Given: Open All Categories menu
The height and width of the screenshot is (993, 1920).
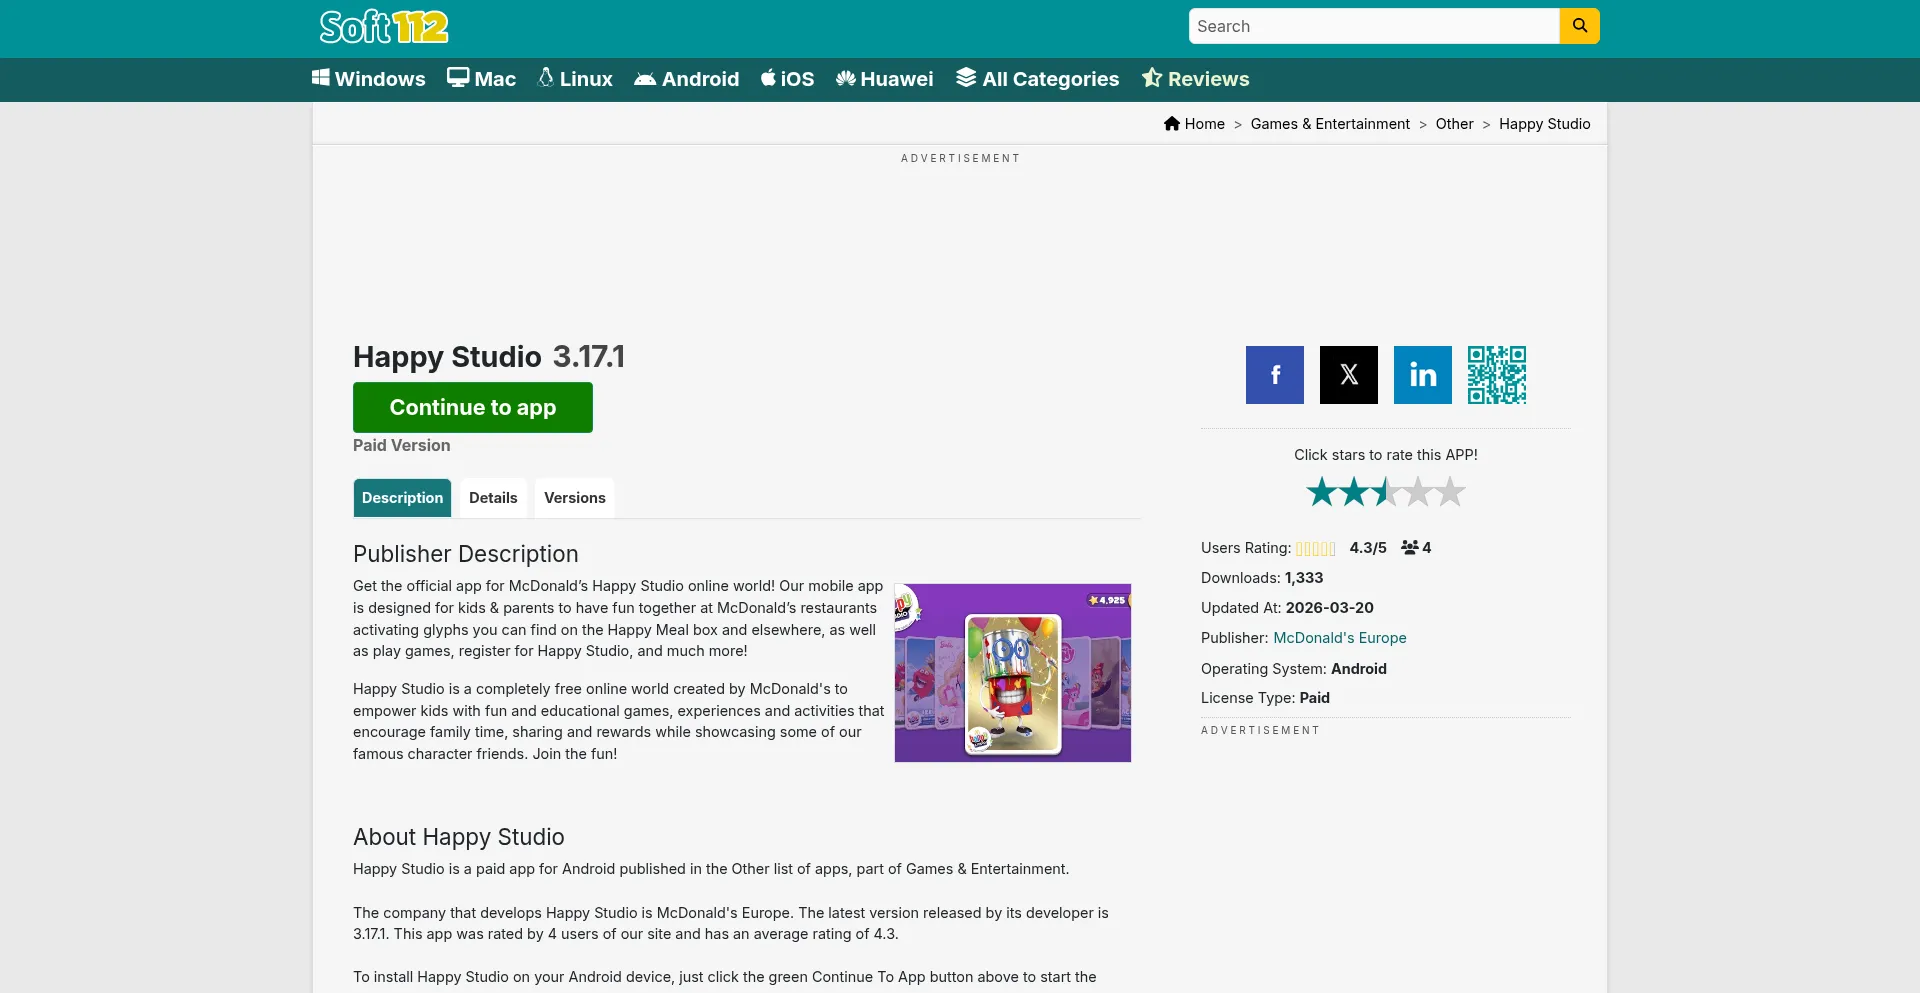Looking at the screenshot, I should coord(1038,79).
